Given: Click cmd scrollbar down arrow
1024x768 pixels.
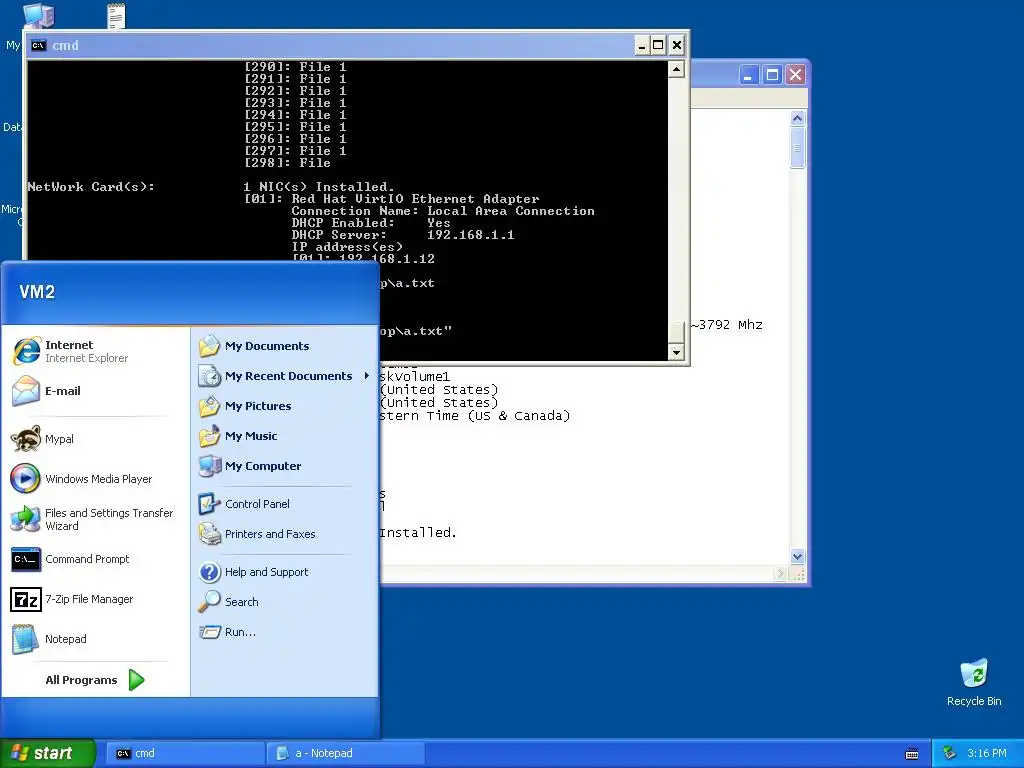Looking at the screenshot, I should pos(676,353).
